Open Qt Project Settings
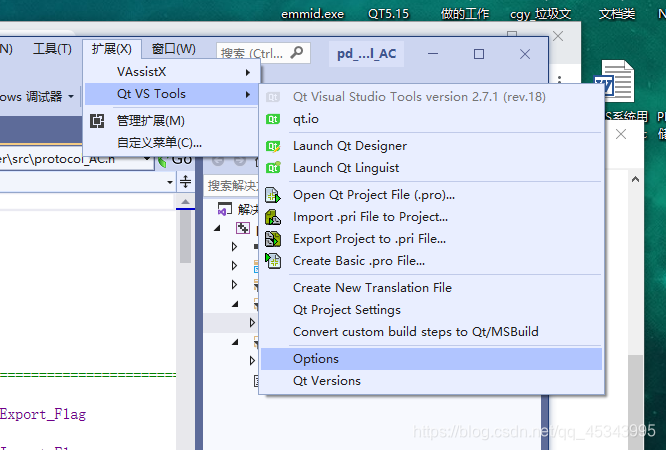This screenshot has width=666, height=450. (431, 310)
